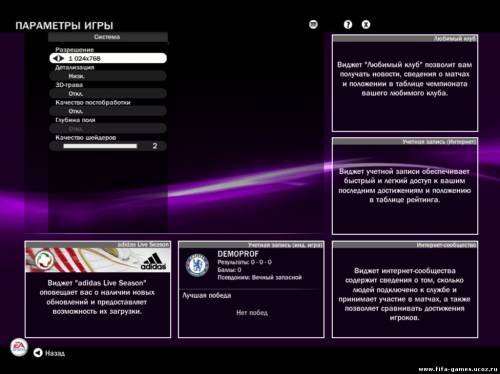The height and width of the screenshot is (374, 500).
Task: Click the widgets menu icon near the title
Action: pyautogui.click(x=313, y=24)
